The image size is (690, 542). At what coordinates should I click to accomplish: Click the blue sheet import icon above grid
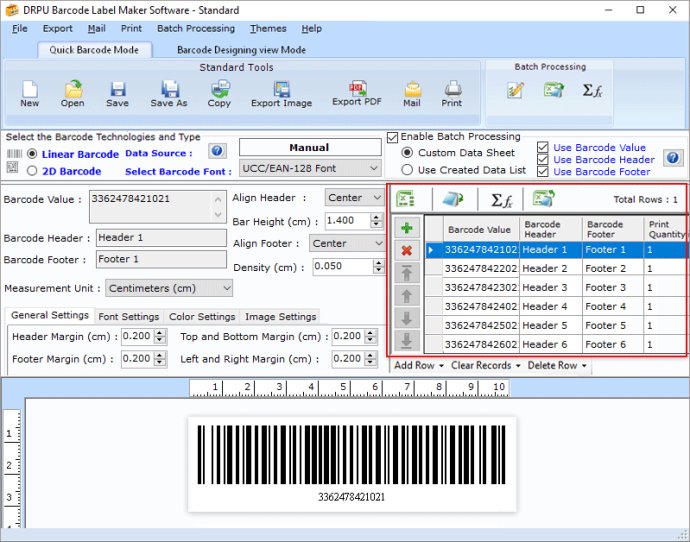point(454,199)
